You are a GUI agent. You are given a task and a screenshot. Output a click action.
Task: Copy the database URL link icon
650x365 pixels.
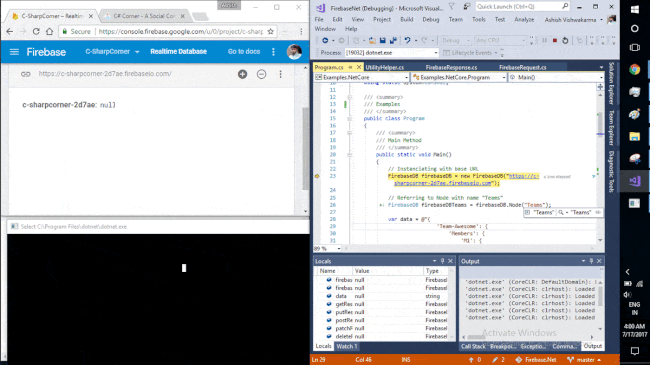point(26,74)
